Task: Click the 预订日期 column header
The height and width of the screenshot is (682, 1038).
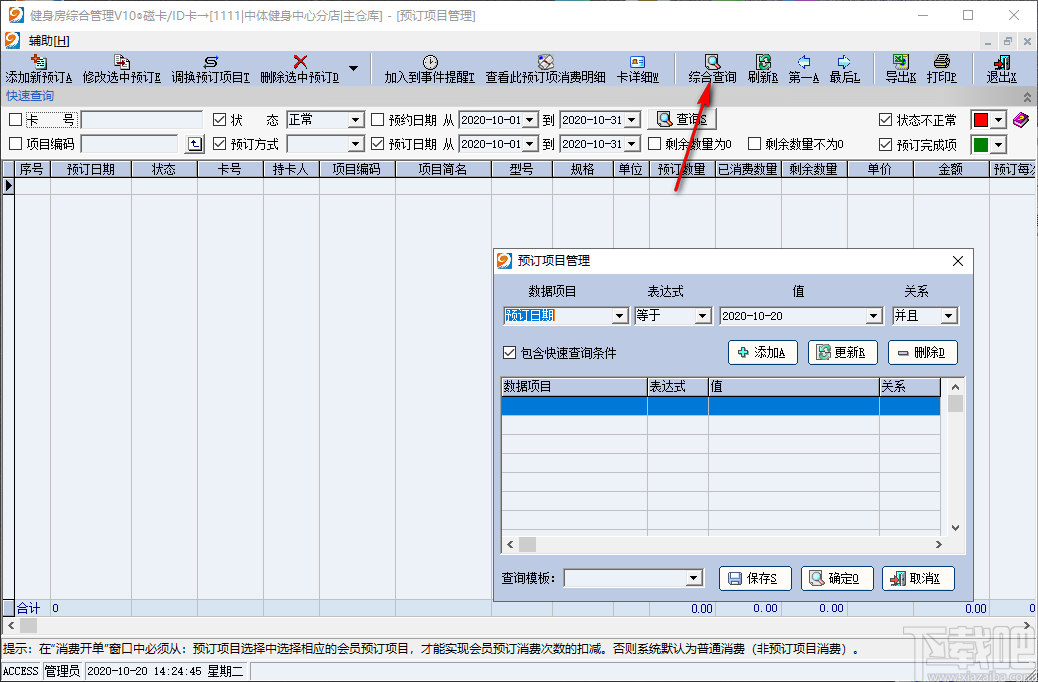Action: tap(91, 169)
